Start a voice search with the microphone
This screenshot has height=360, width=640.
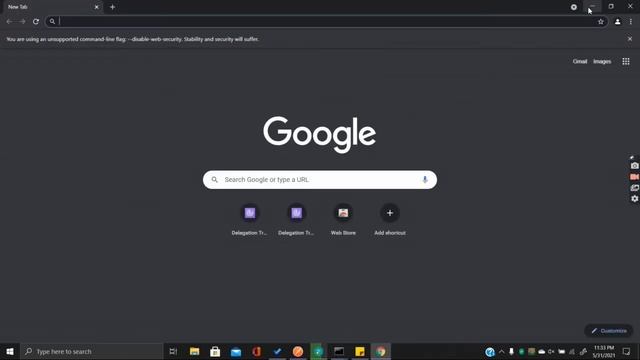point(425,180)
